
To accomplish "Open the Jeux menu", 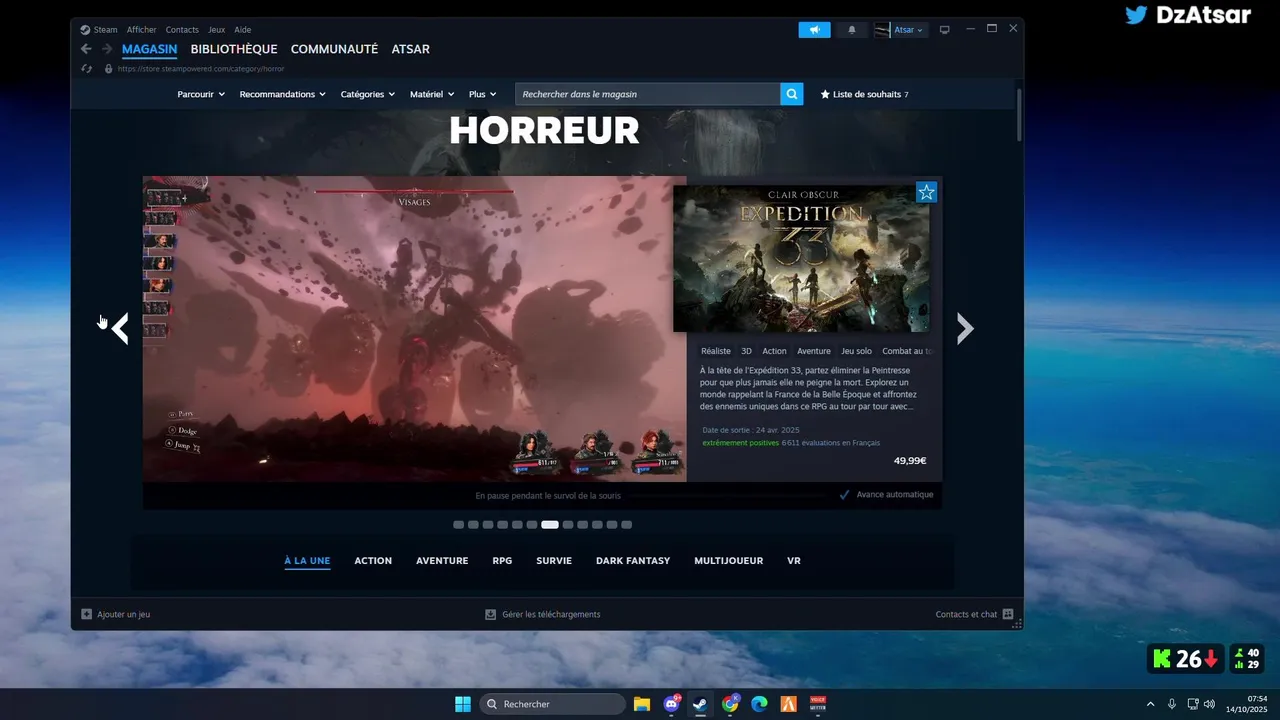I will pyautogui.click(x=216, y=30).
